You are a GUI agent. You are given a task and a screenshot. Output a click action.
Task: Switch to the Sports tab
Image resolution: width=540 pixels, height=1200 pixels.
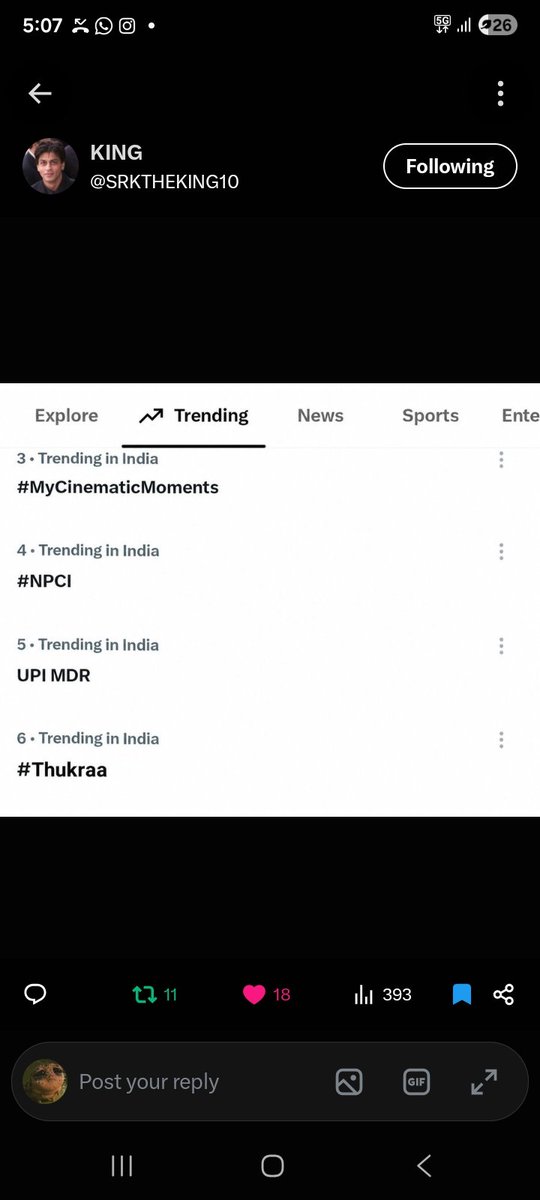coord(430,415)
